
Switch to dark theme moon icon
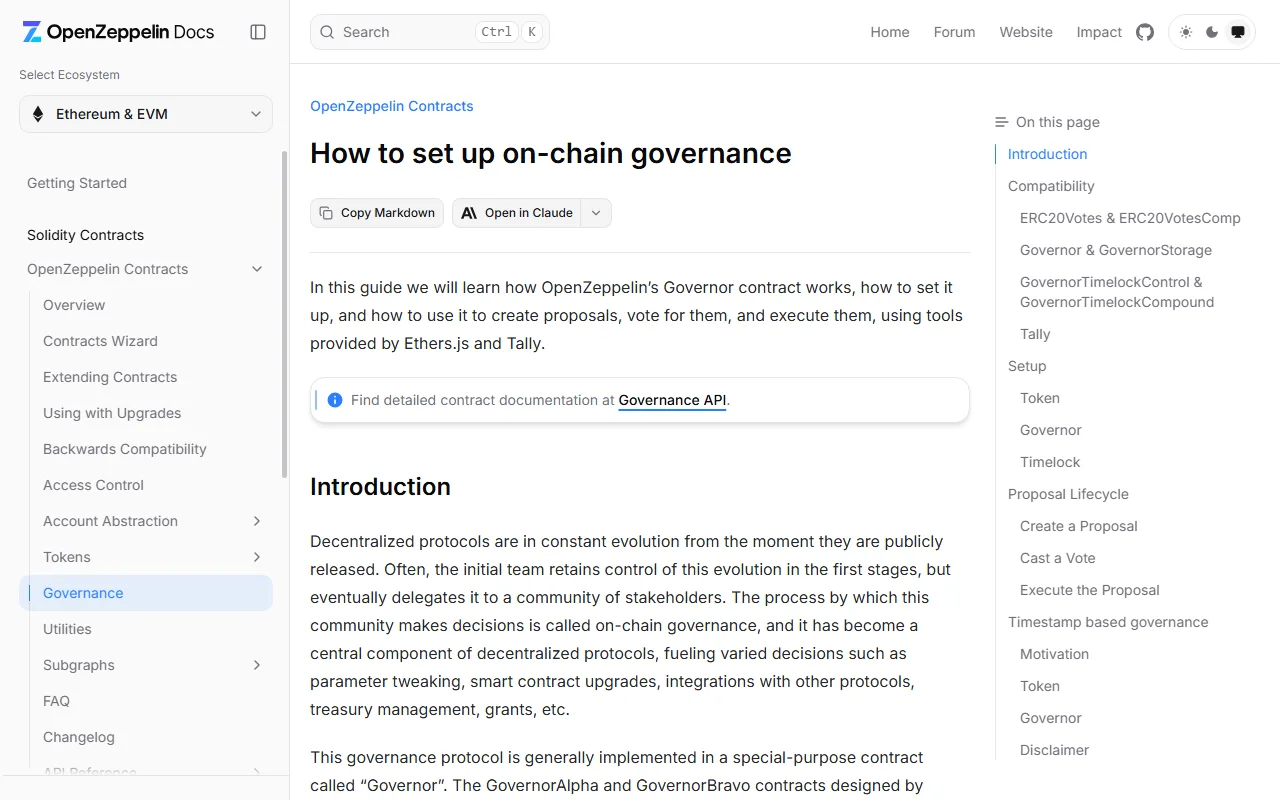click(x=1212, y=32)
